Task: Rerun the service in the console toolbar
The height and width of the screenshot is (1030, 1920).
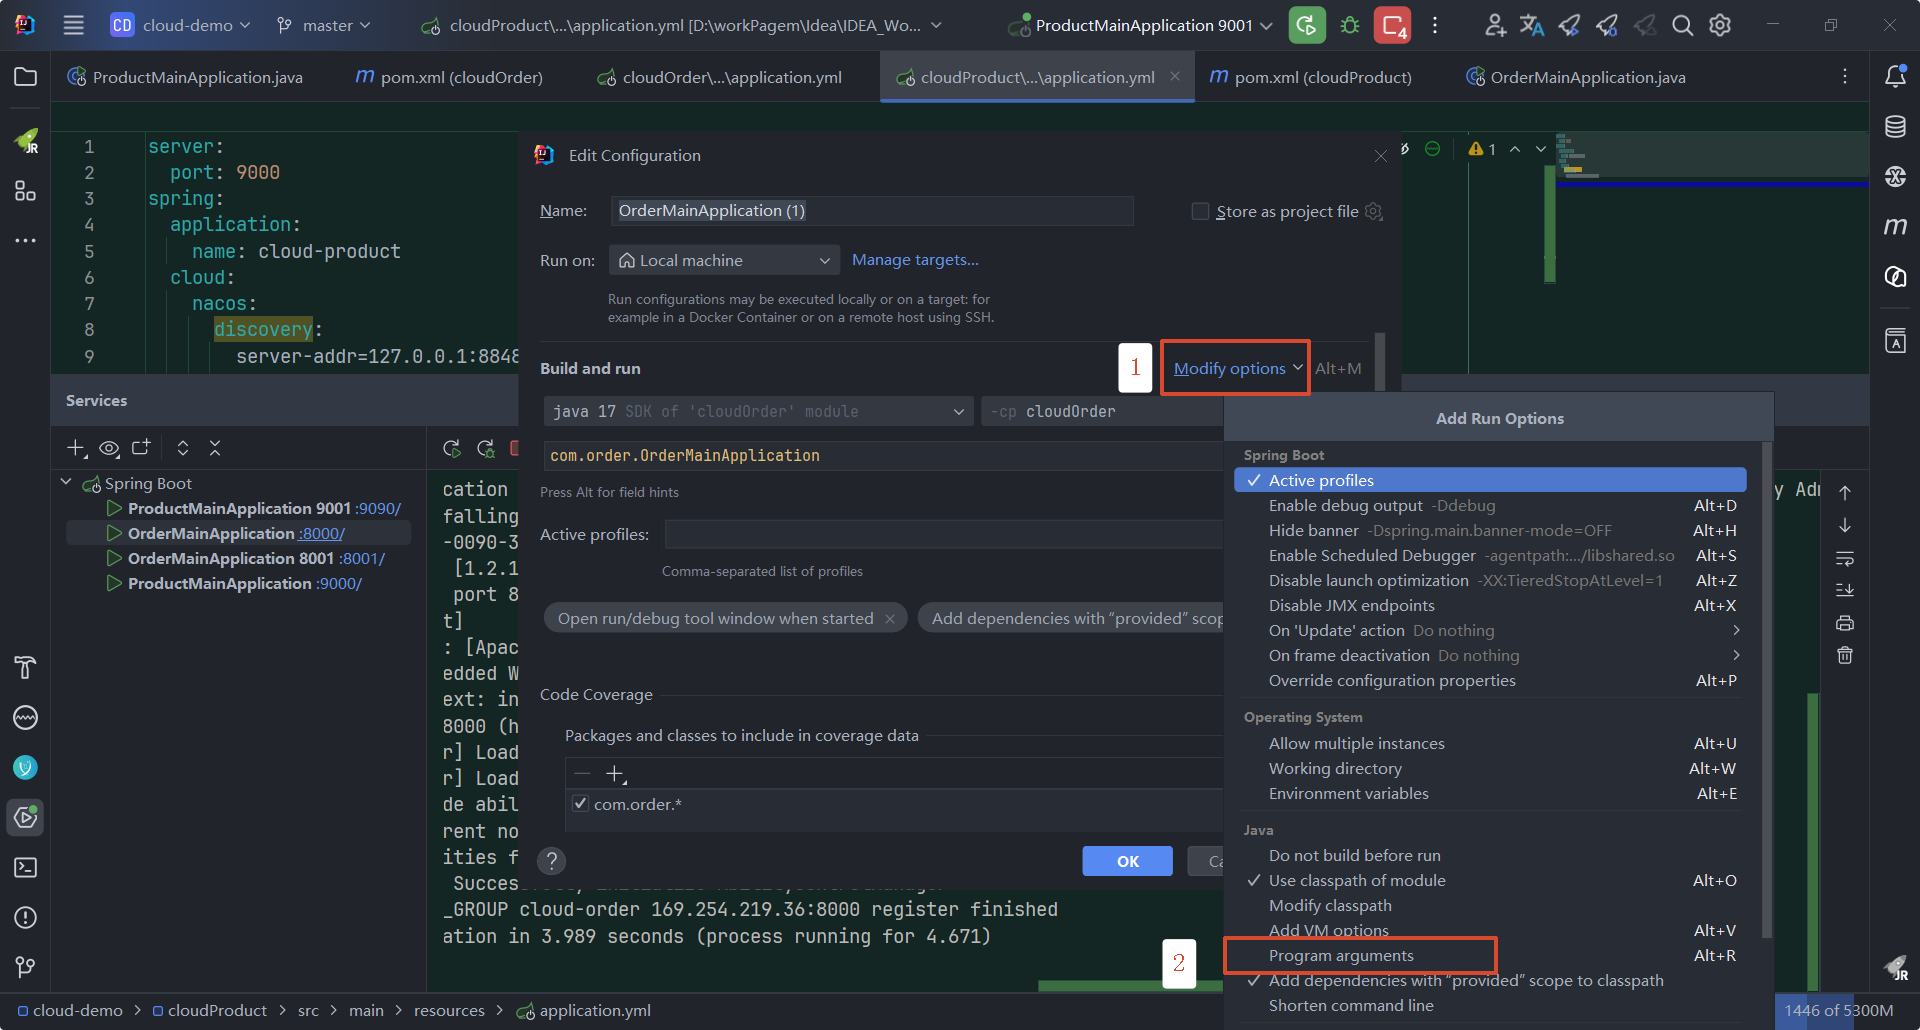Action: (452, 449)
